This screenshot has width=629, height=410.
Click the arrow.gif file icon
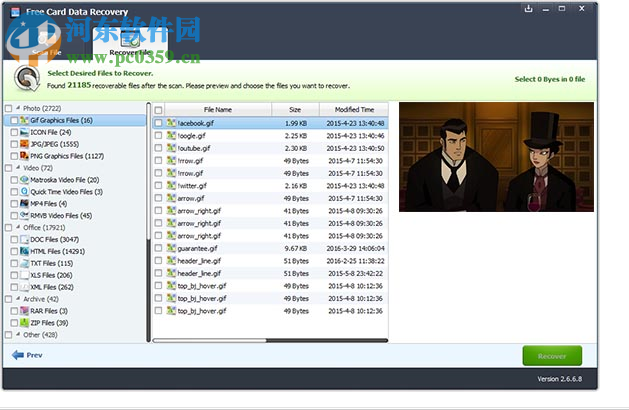171,198
